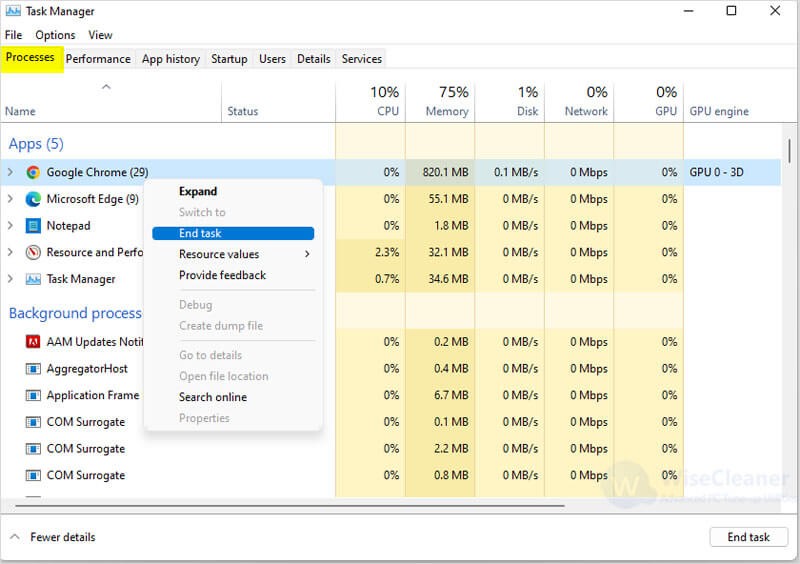Image resolution: width=800 pixels, height=564 pixels.
Task: Click Edge's 55.1 MB memory value
Action: click(448, 199)
